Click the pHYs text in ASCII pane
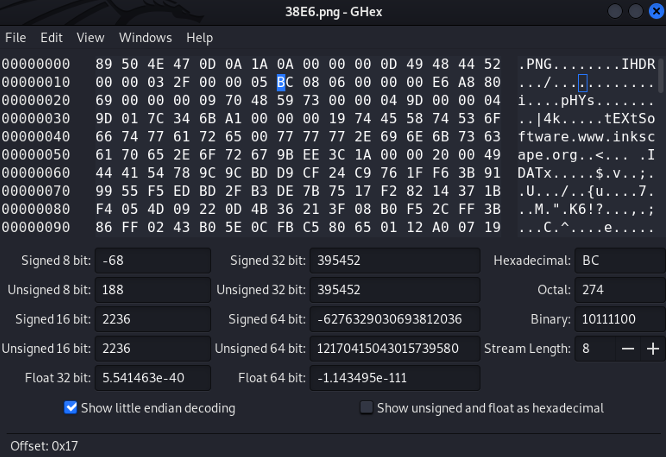Screen dimensions: 666x457 (x=578, y=101)
